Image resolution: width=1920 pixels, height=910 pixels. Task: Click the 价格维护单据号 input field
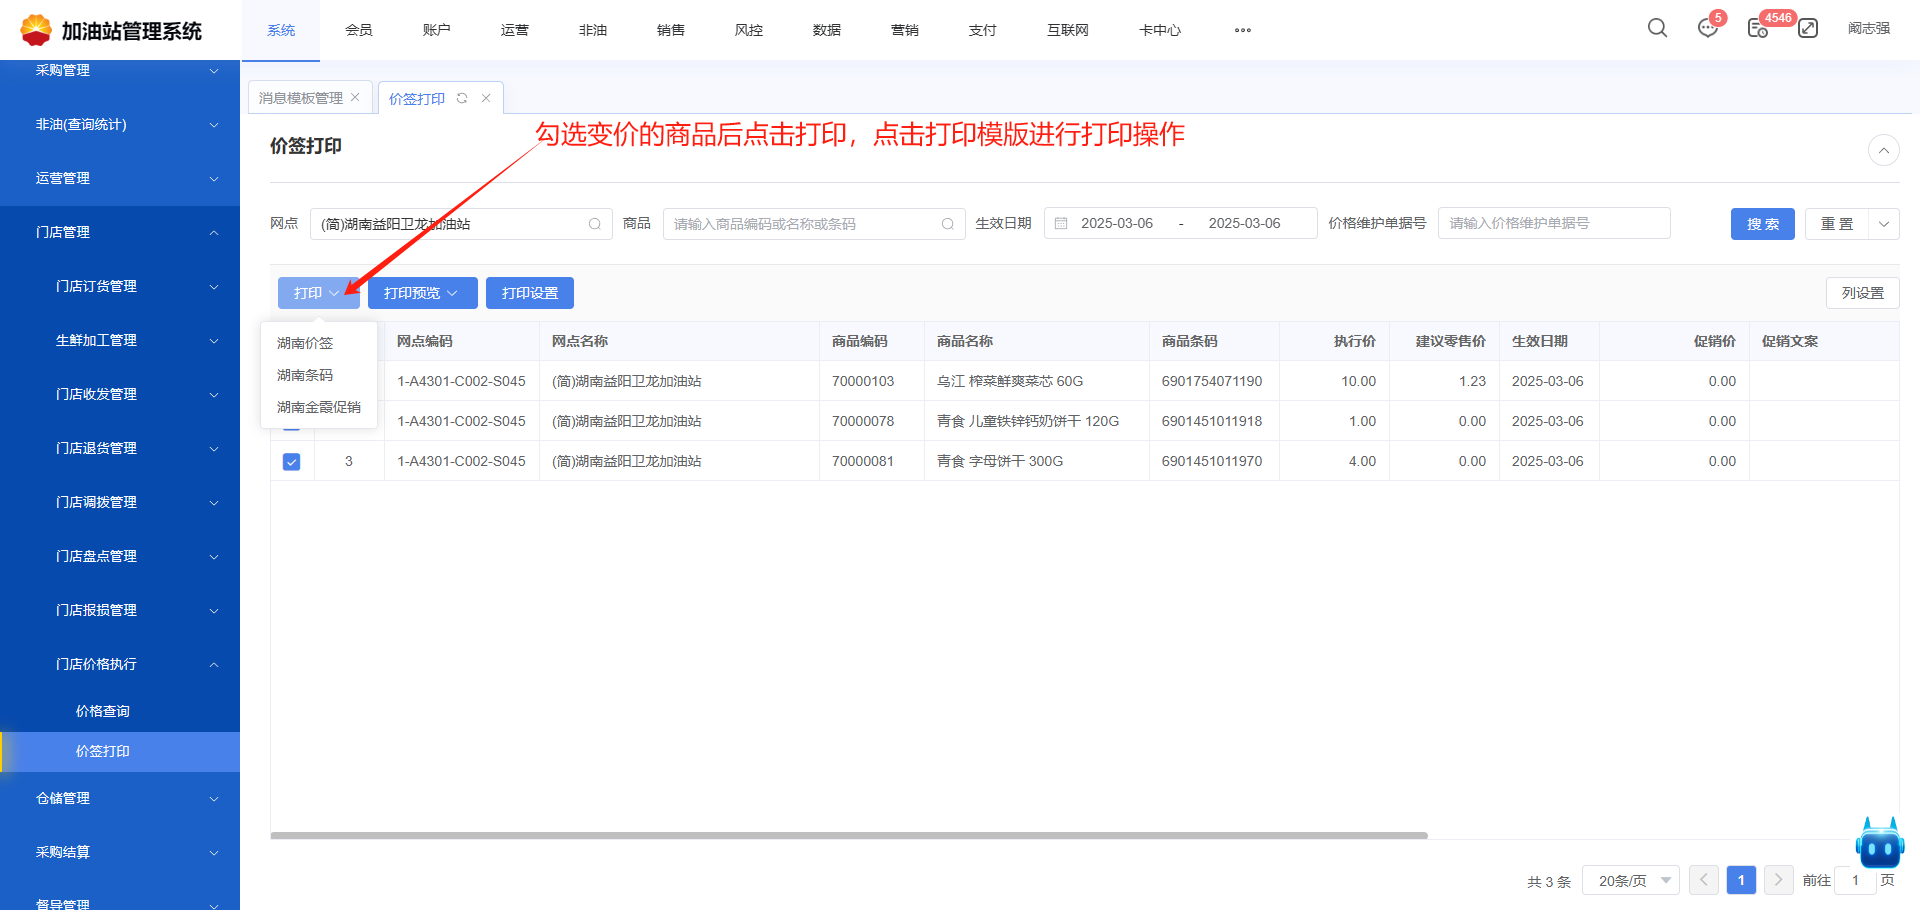click(x=1553, y=223)
